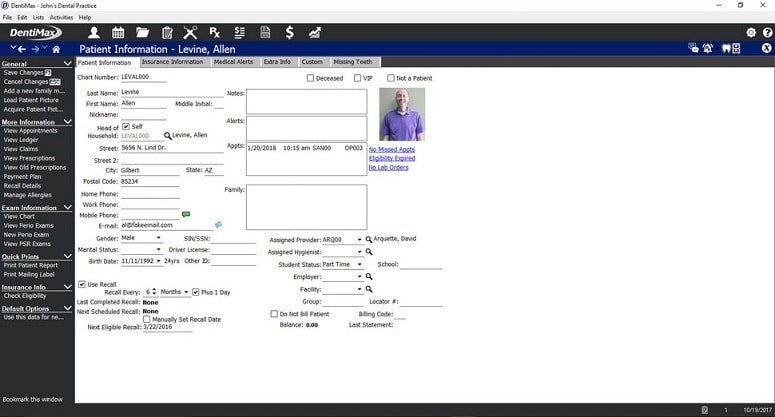Click the patient photo thumbnail

(402, 115)
